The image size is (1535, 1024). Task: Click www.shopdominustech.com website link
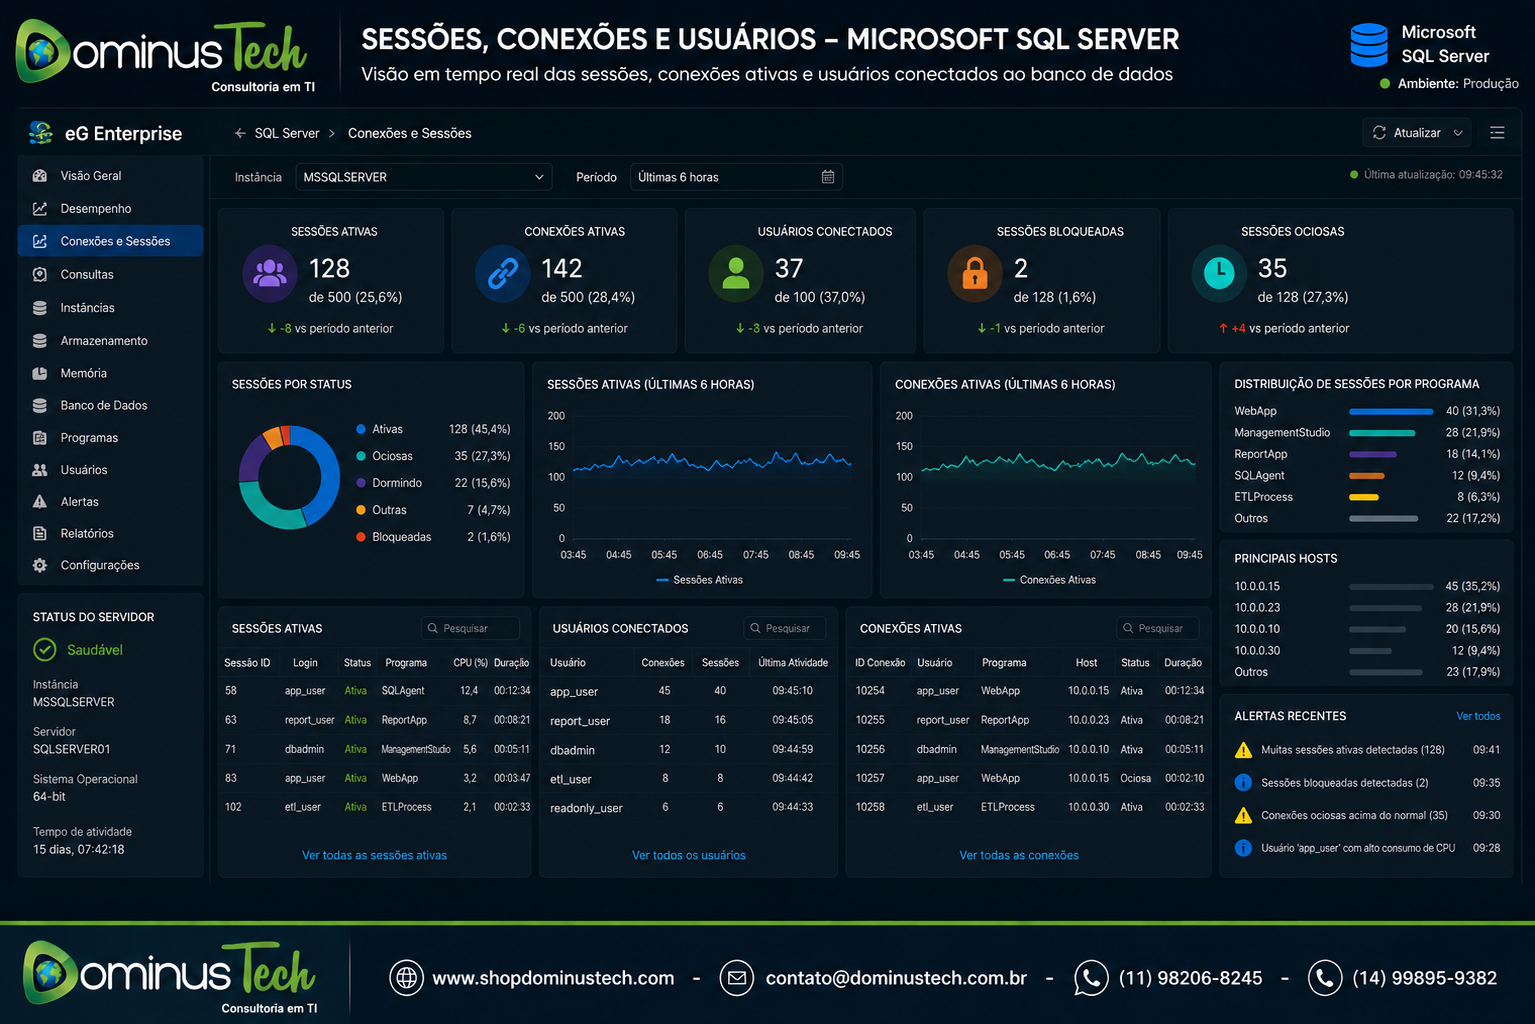(x=553, y=978)
